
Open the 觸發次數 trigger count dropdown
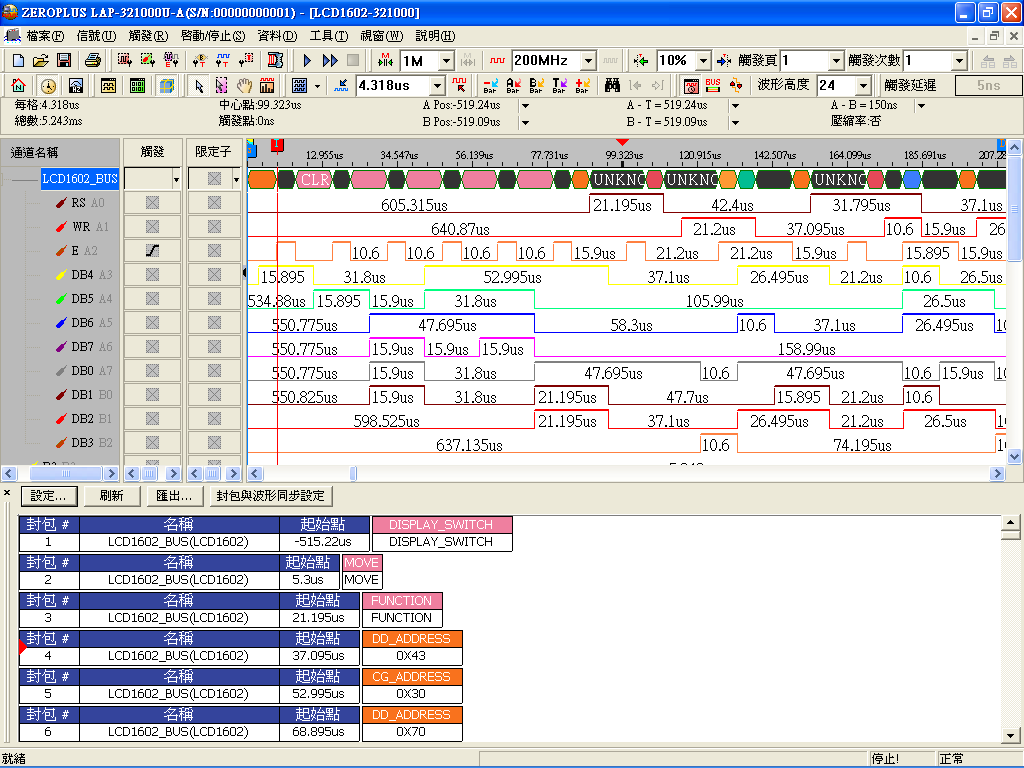click(x=959, y=61)
